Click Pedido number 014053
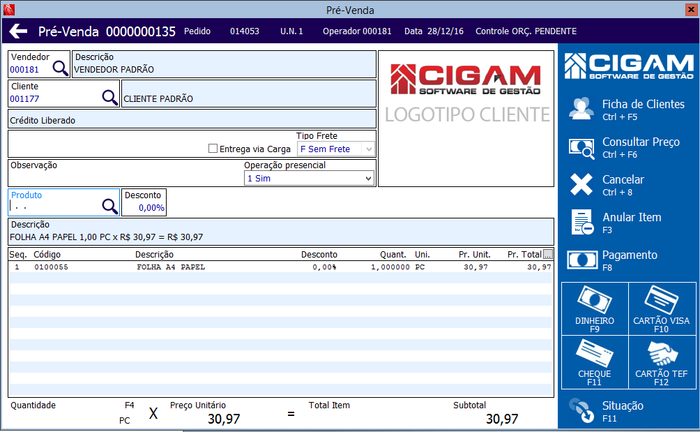The image size is (700, 432). click(244, 31)
